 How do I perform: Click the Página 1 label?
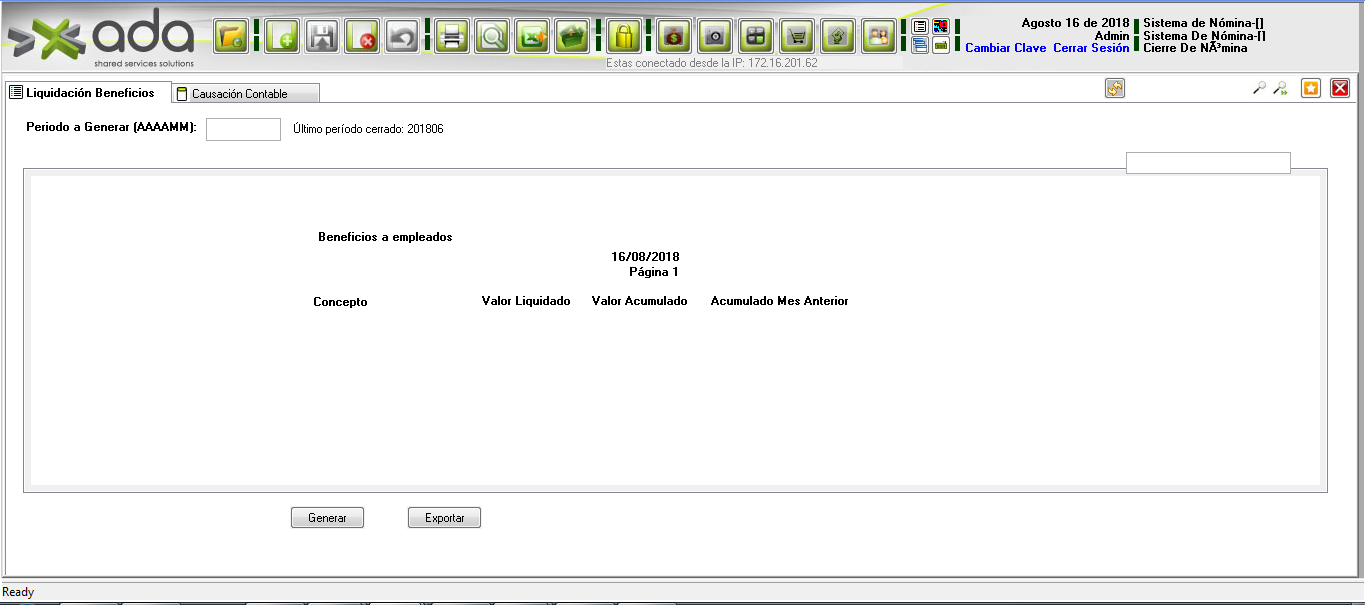[x=654, y=272]
